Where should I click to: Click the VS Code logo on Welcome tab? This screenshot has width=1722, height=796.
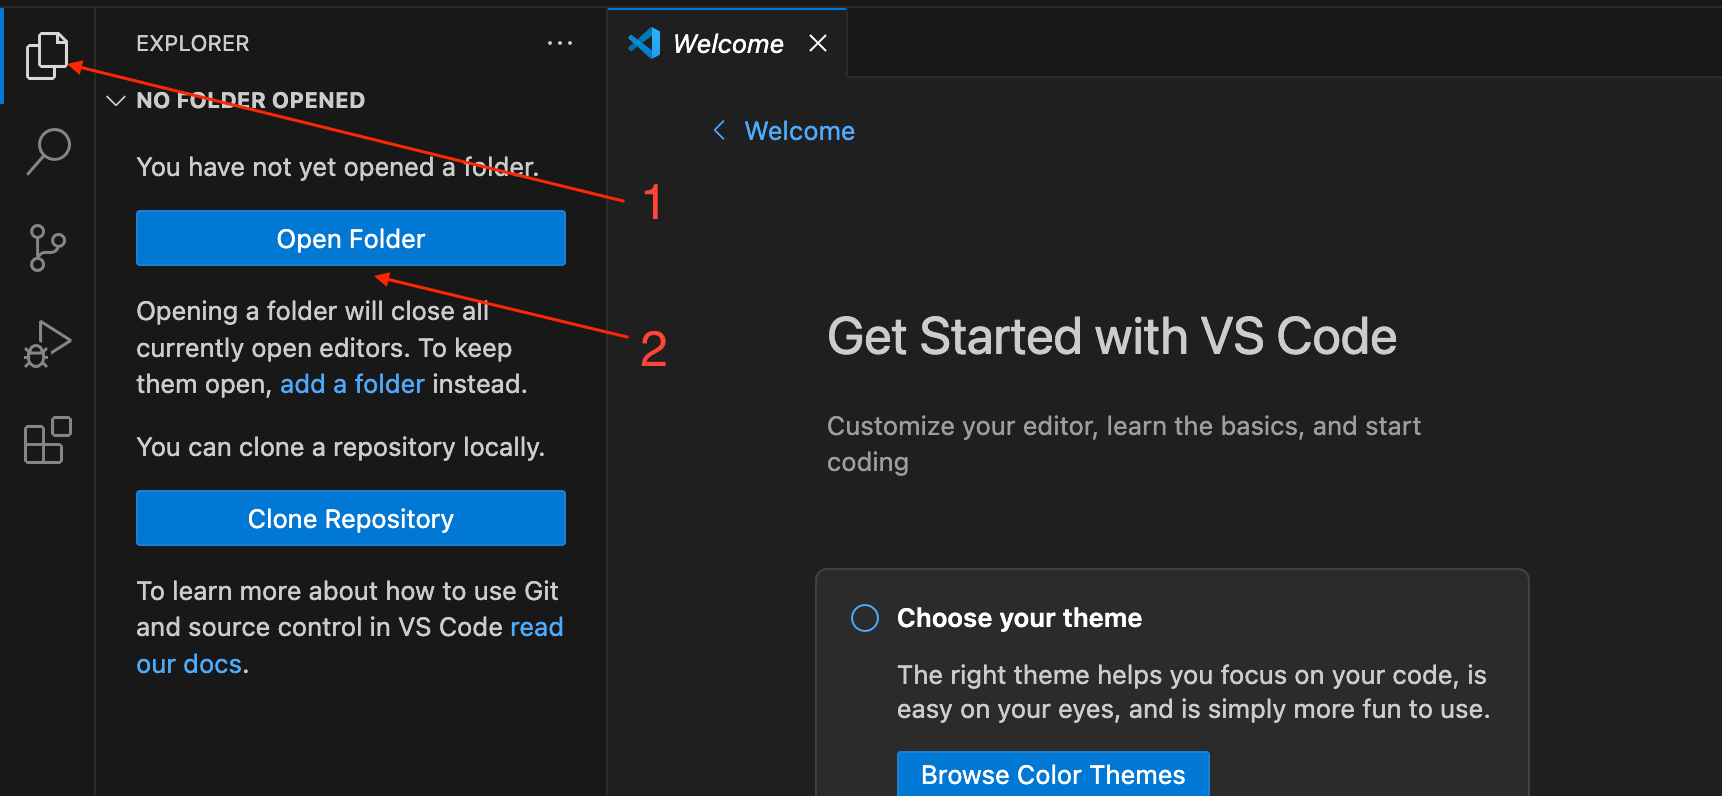pos(644,43)
